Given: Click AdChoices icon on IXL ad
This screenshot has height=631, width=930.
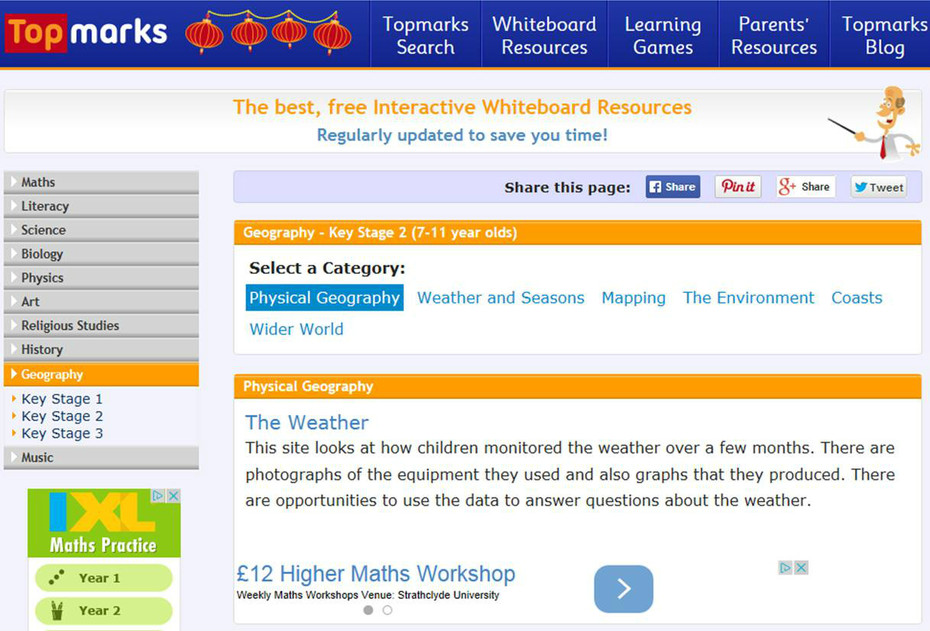Looking at the screenshot, I should click(x=158, y=496).
